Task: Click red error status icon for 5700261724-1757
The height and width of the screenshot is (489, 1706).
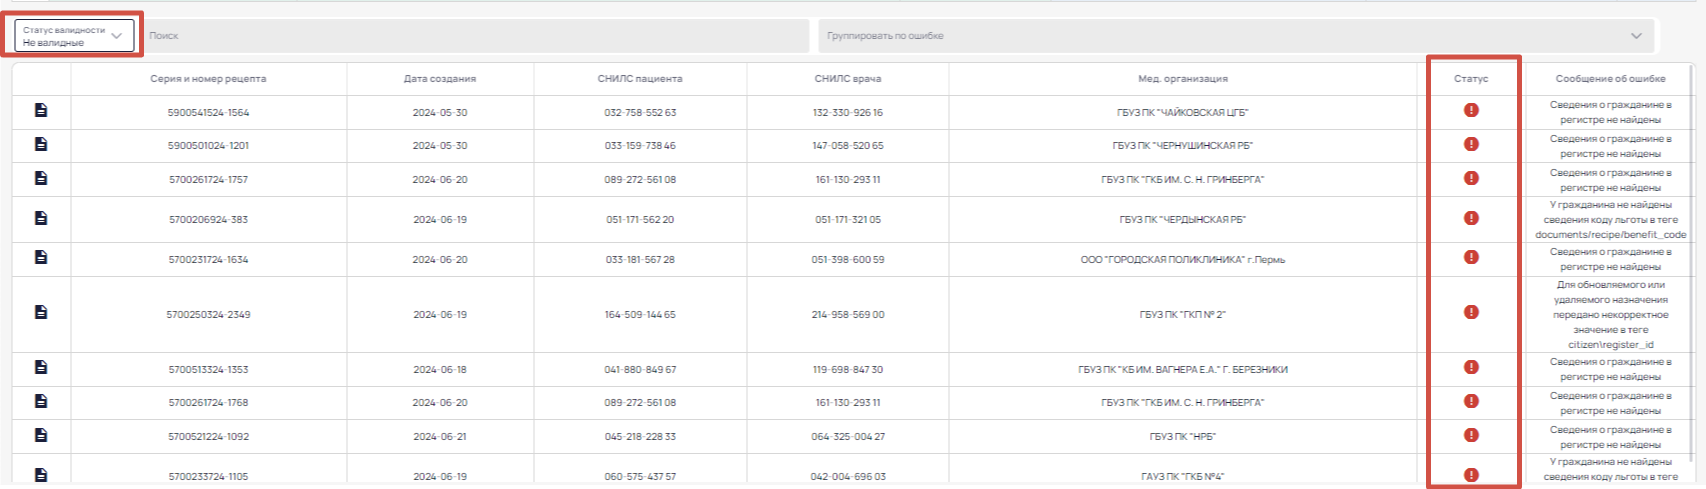Action: 1471,178
